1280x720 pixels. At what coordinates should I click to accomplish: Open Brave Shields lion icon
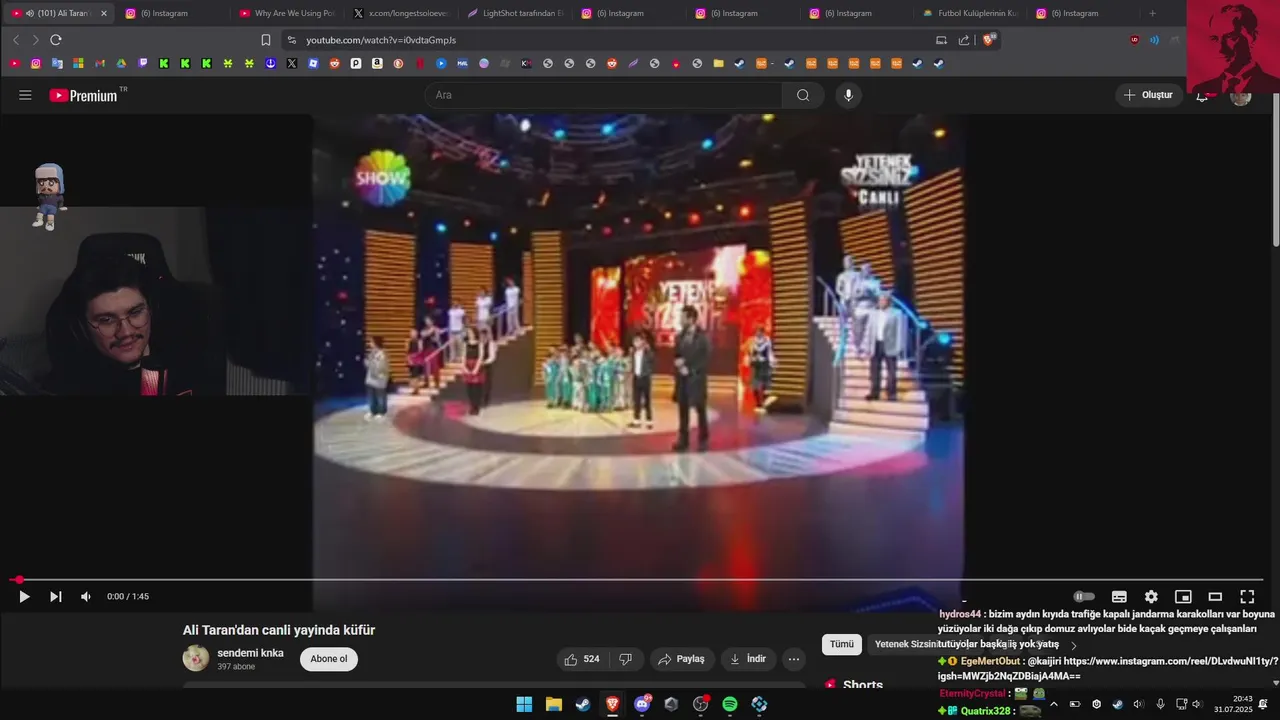[x=989, y=40]
